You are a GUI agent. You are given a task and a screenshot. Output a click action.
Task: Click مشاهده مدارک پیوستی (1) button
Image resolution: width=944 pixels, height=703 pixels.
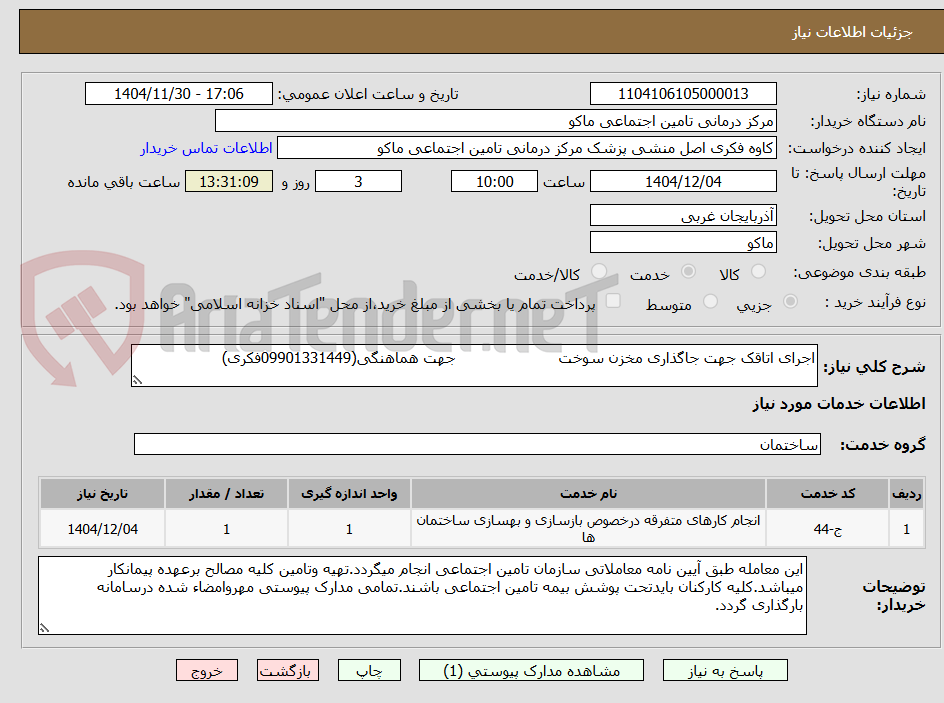(531, 670)
